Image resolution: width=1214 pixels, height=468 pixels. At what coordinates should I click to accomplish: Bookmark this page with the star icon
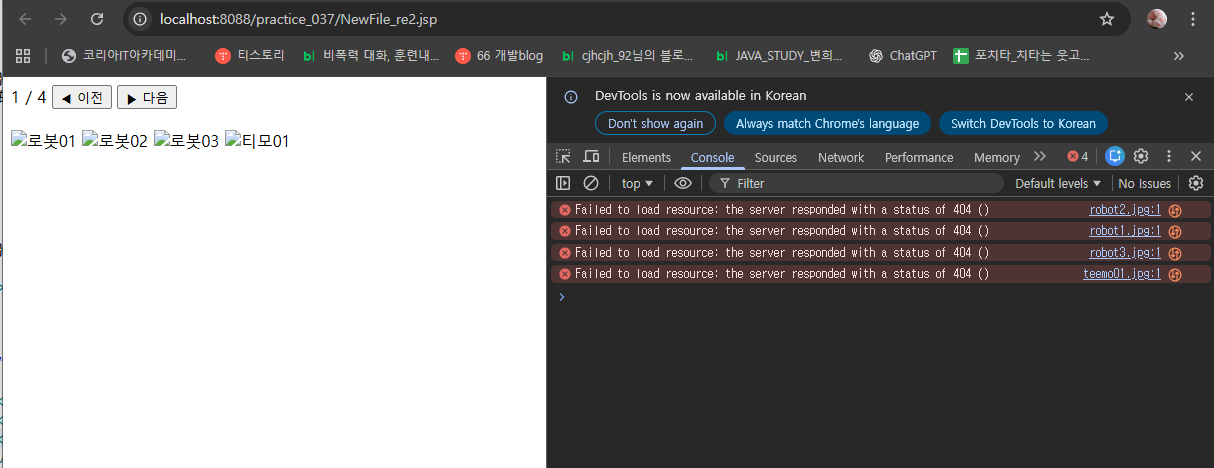click(x=1107, y=19)
